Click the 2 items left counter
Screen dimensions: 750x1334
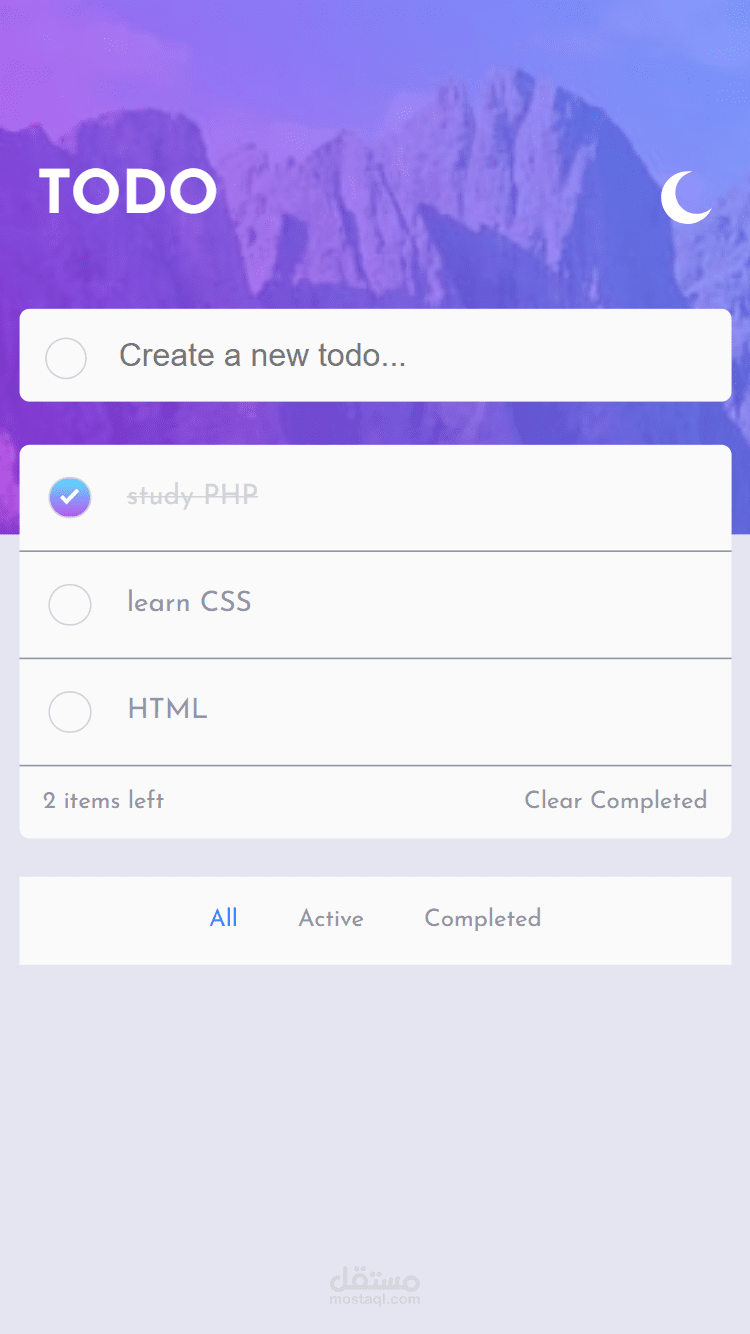click(x=104, y=800)
